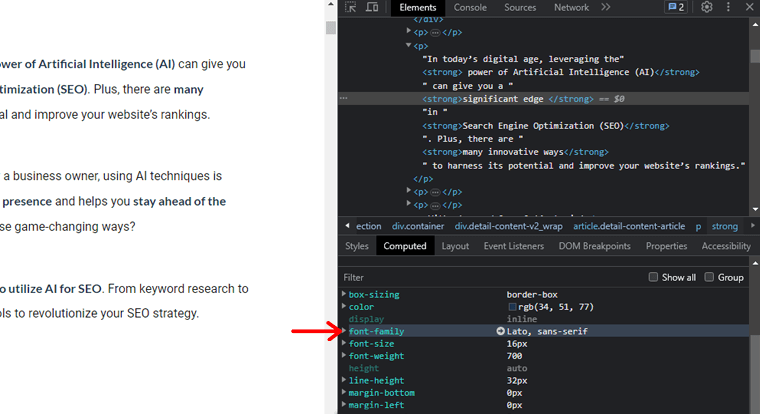Select the strong 'many innovative ways' node
The width and height of the screenshot is (760, 414).
pos(515,152)
